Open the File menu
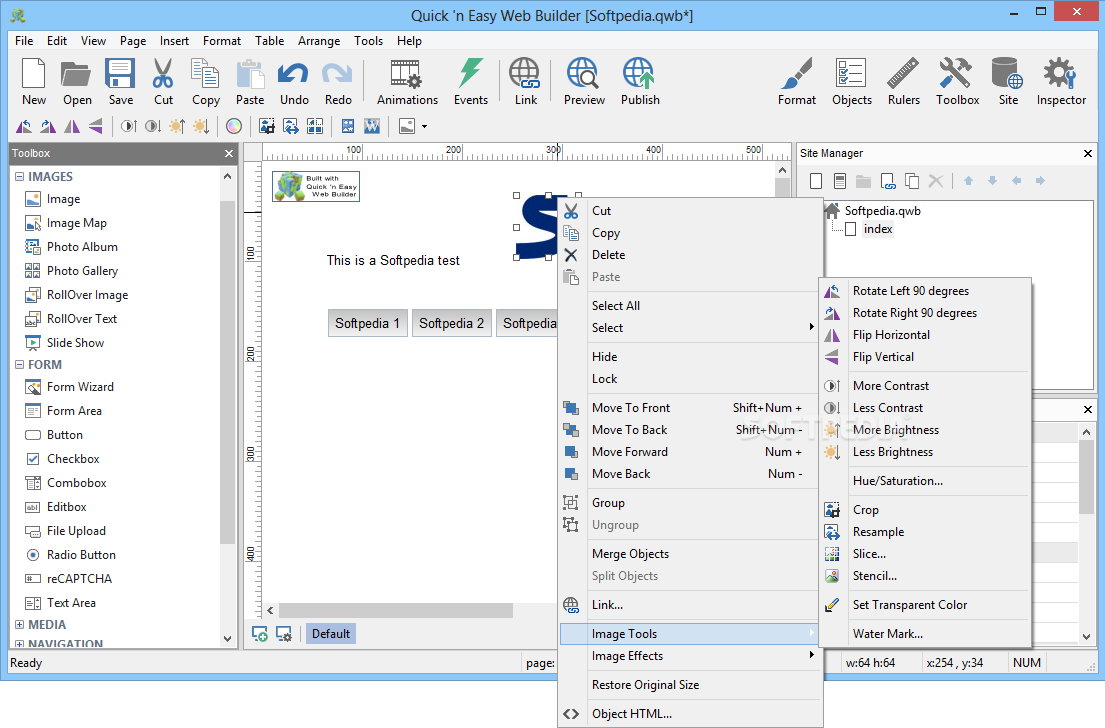1105x728 pixels. (x=24, y=41)
